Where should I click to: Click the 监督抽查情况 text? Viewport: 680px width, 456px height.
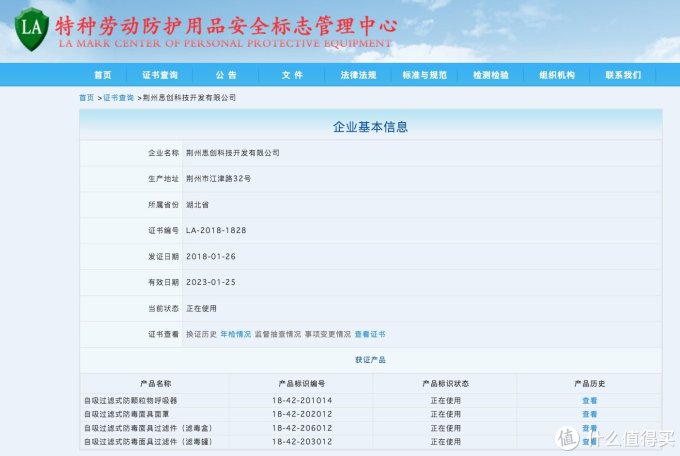pyautogui.click(x=278, y=334)
